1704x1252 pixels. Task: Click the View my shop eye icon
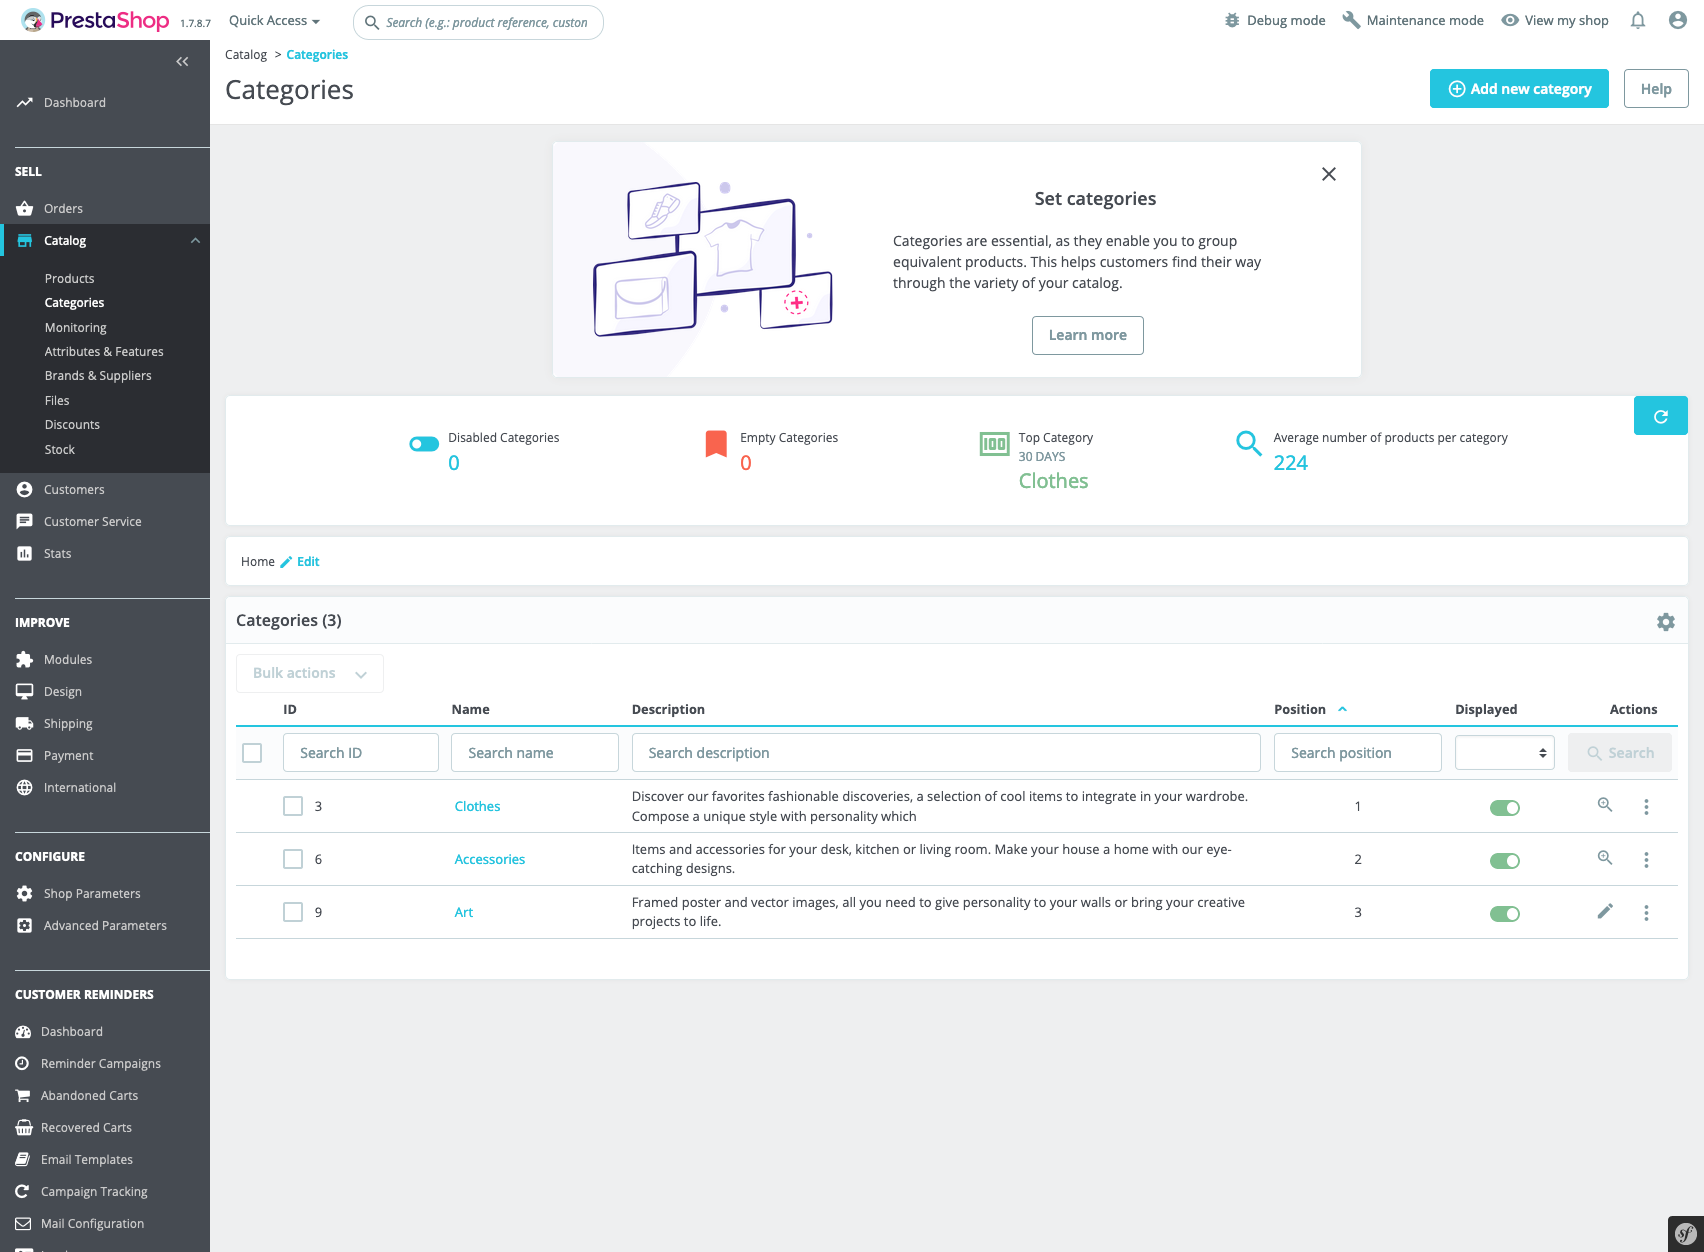[x=1510, y=20]
